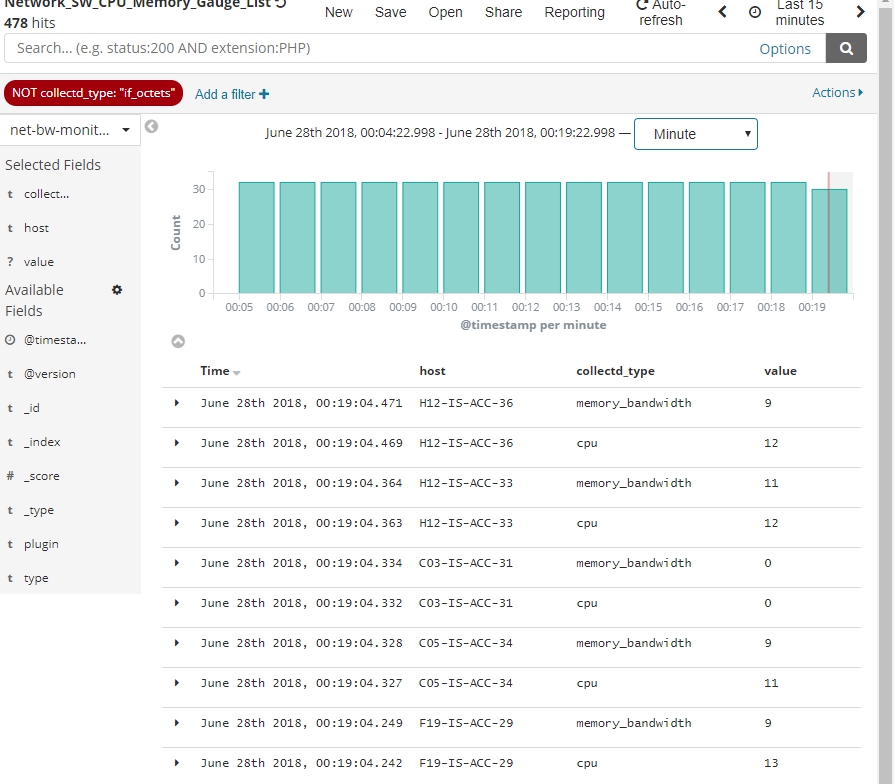This screenshot has width=894, height=784.
Task: Toggle the NOT collectd_type filter pill
Action: [x=93, y=92]
